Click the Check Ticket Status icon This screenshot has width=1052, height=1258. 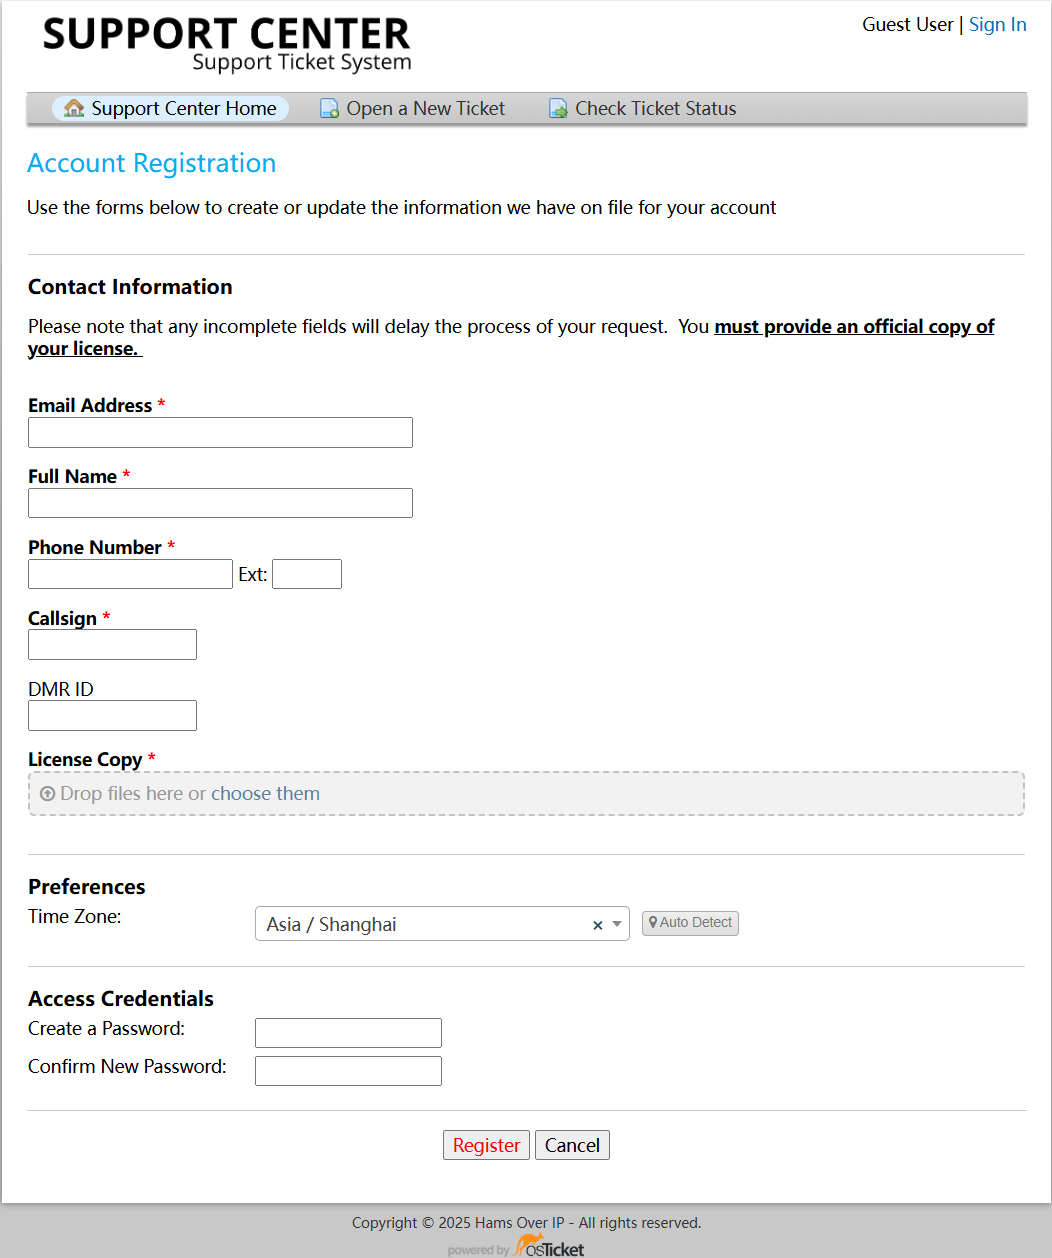(558, 108)
